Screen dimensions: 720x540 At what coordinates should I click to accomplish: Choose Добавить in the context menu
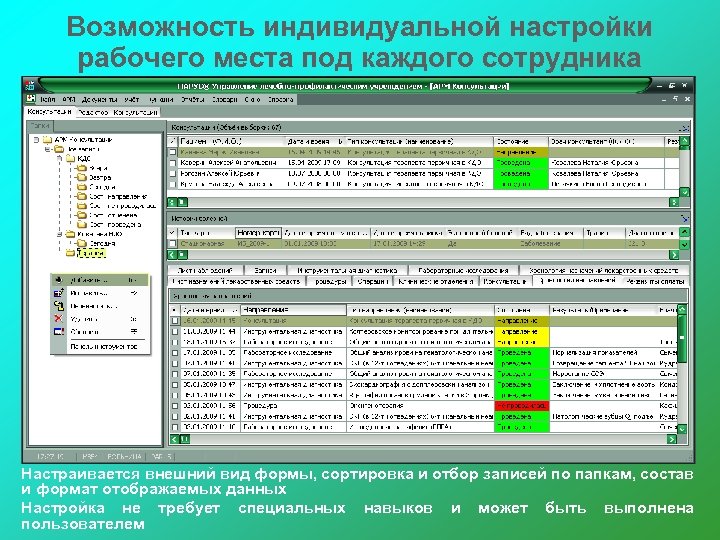coord(100,280)
